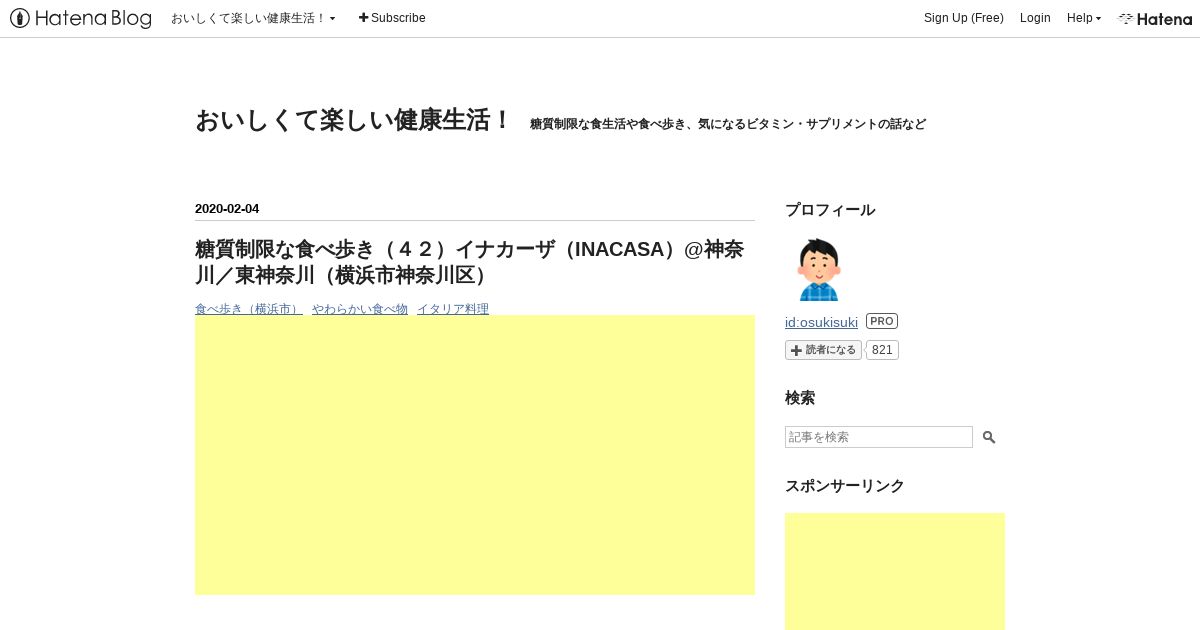Select the 食べ歩き（横浜市） category tag
The image size is (1200, 630).
249,309
